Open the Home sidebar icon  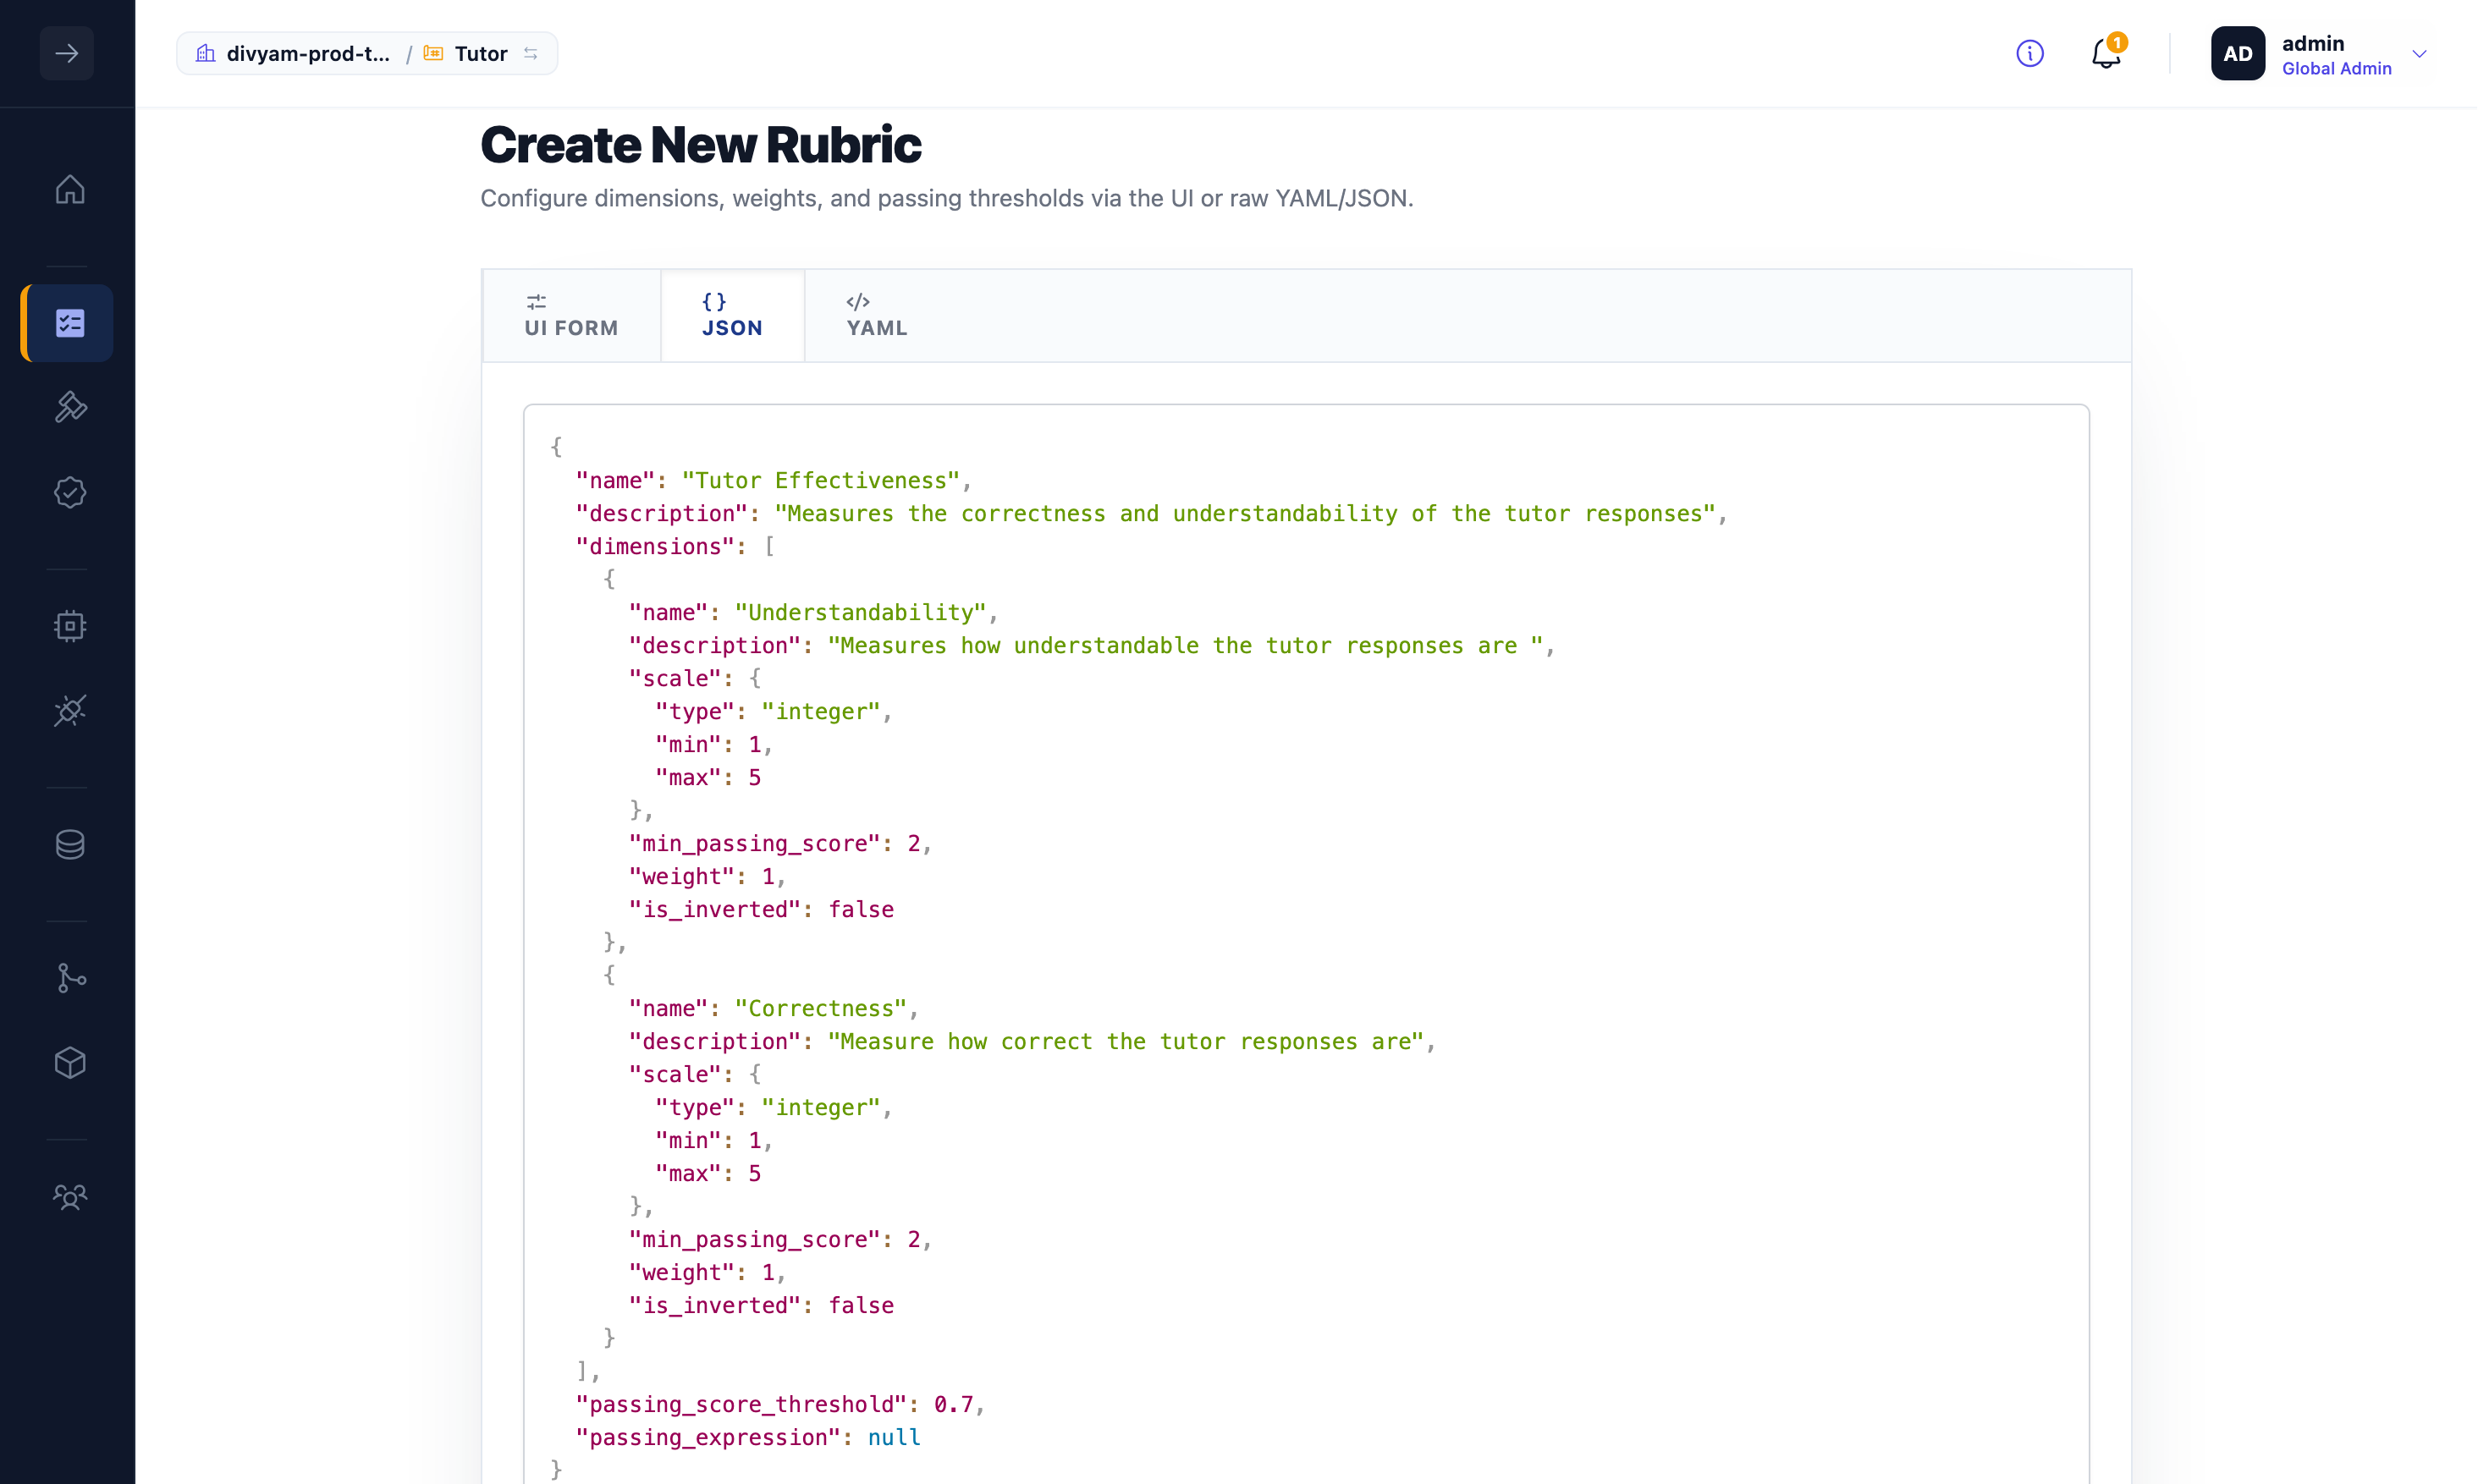pos(69,189)
